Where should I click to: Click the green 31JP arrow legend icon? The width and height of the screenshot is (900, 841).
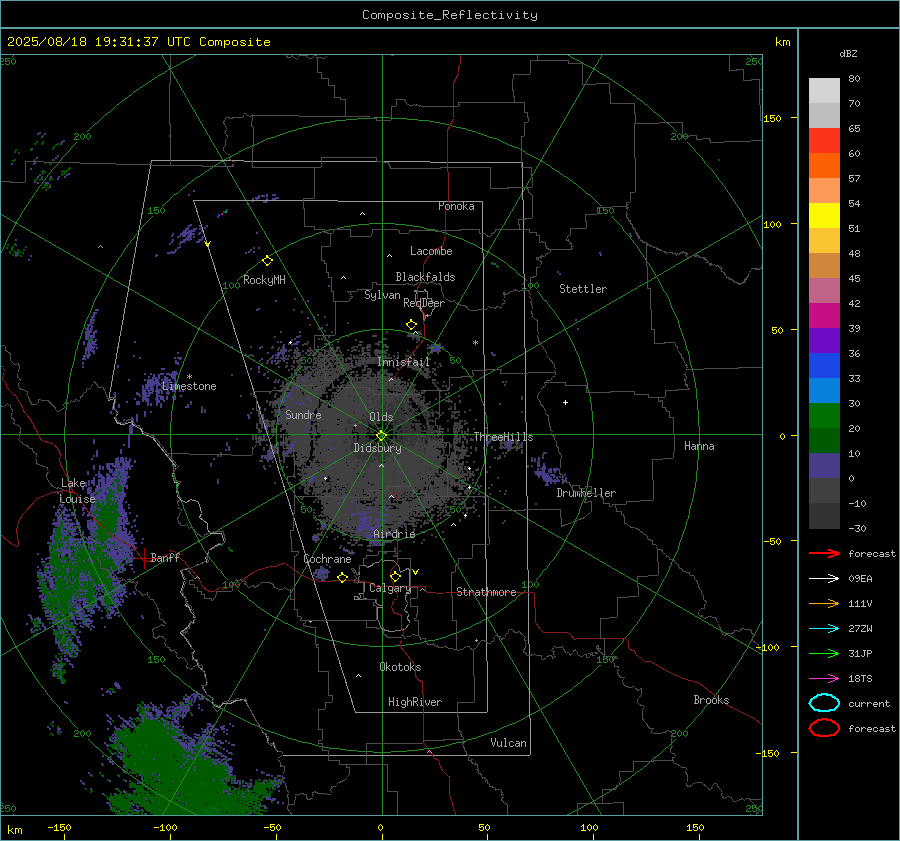[x=824, y=653]
